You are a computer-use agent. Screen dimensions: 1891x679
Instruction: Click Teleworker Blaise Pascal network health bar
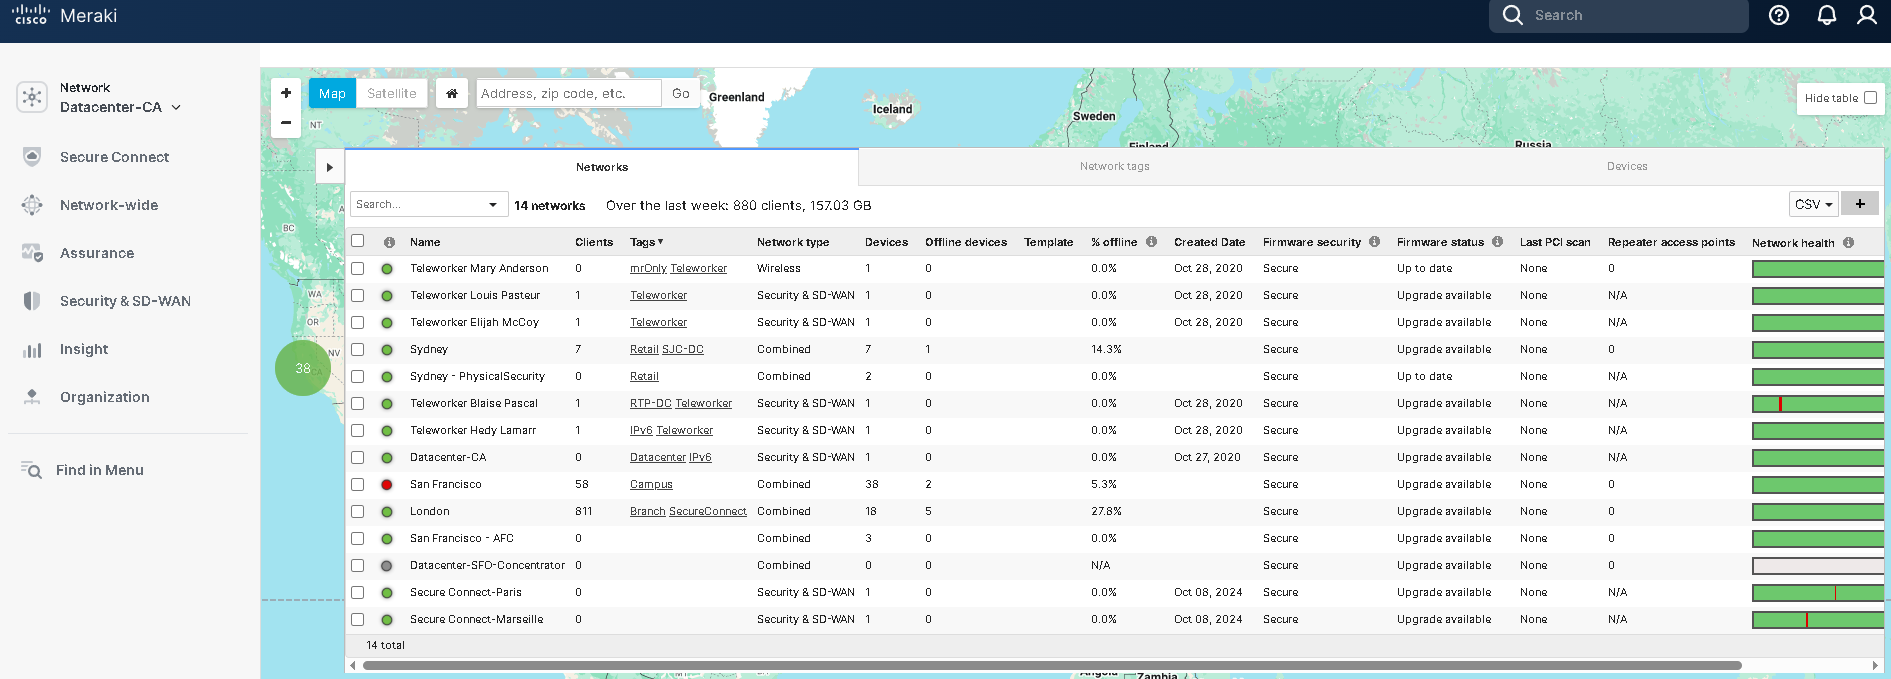1818,403
